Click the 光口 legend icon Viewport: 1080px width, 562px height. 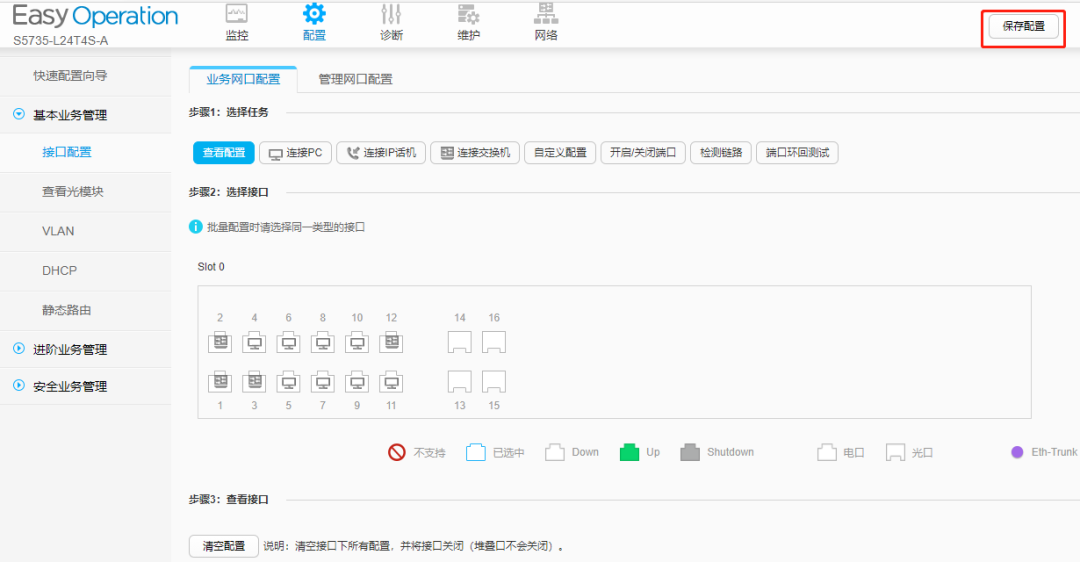tap(895, 452)
